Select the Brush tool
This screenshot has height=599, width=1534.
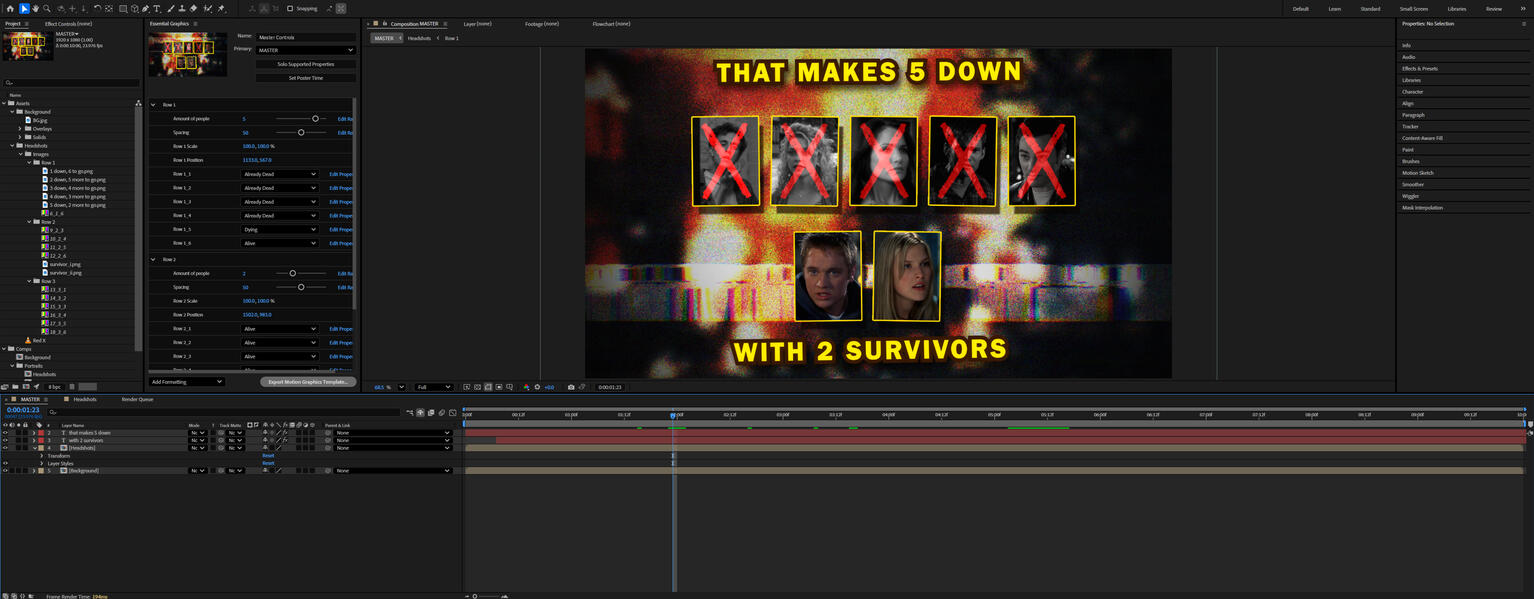pyautogui.click(x=171, y=8)
